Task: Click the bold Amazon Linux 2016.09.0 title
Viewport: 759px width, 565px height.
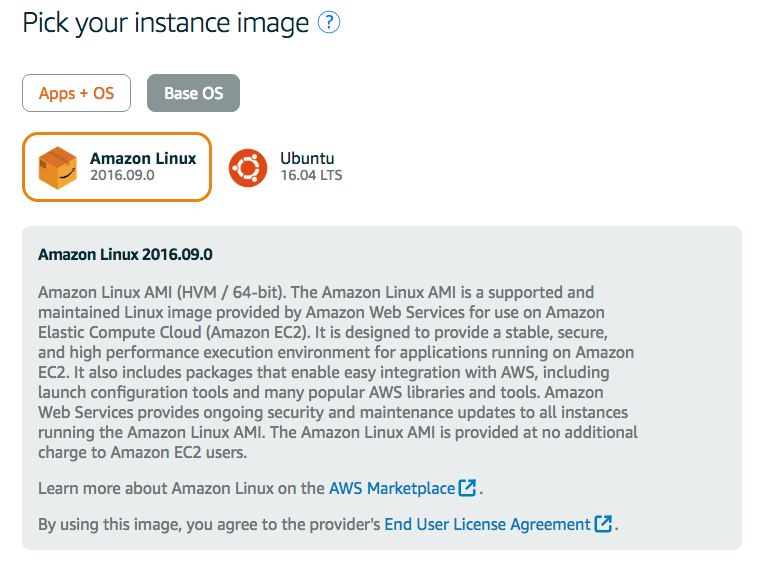Action: click(125, 254)
